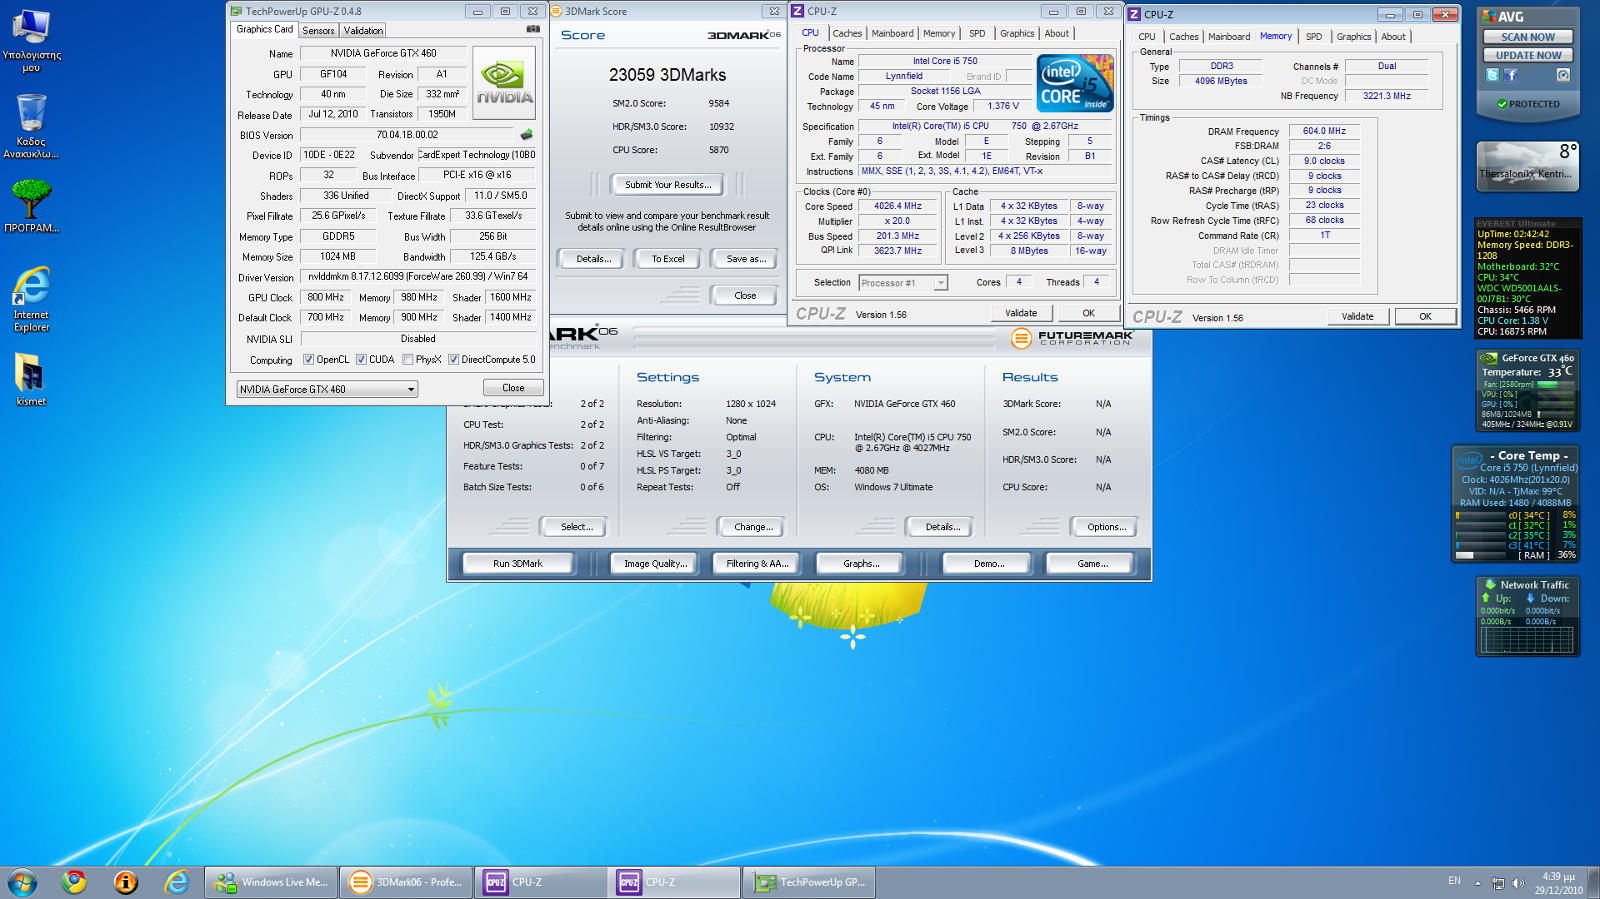This screenshot has height=899, width=1600.
Task: Toggle the DirectCompute 5.0 checkbox
Action: (453, 360)
